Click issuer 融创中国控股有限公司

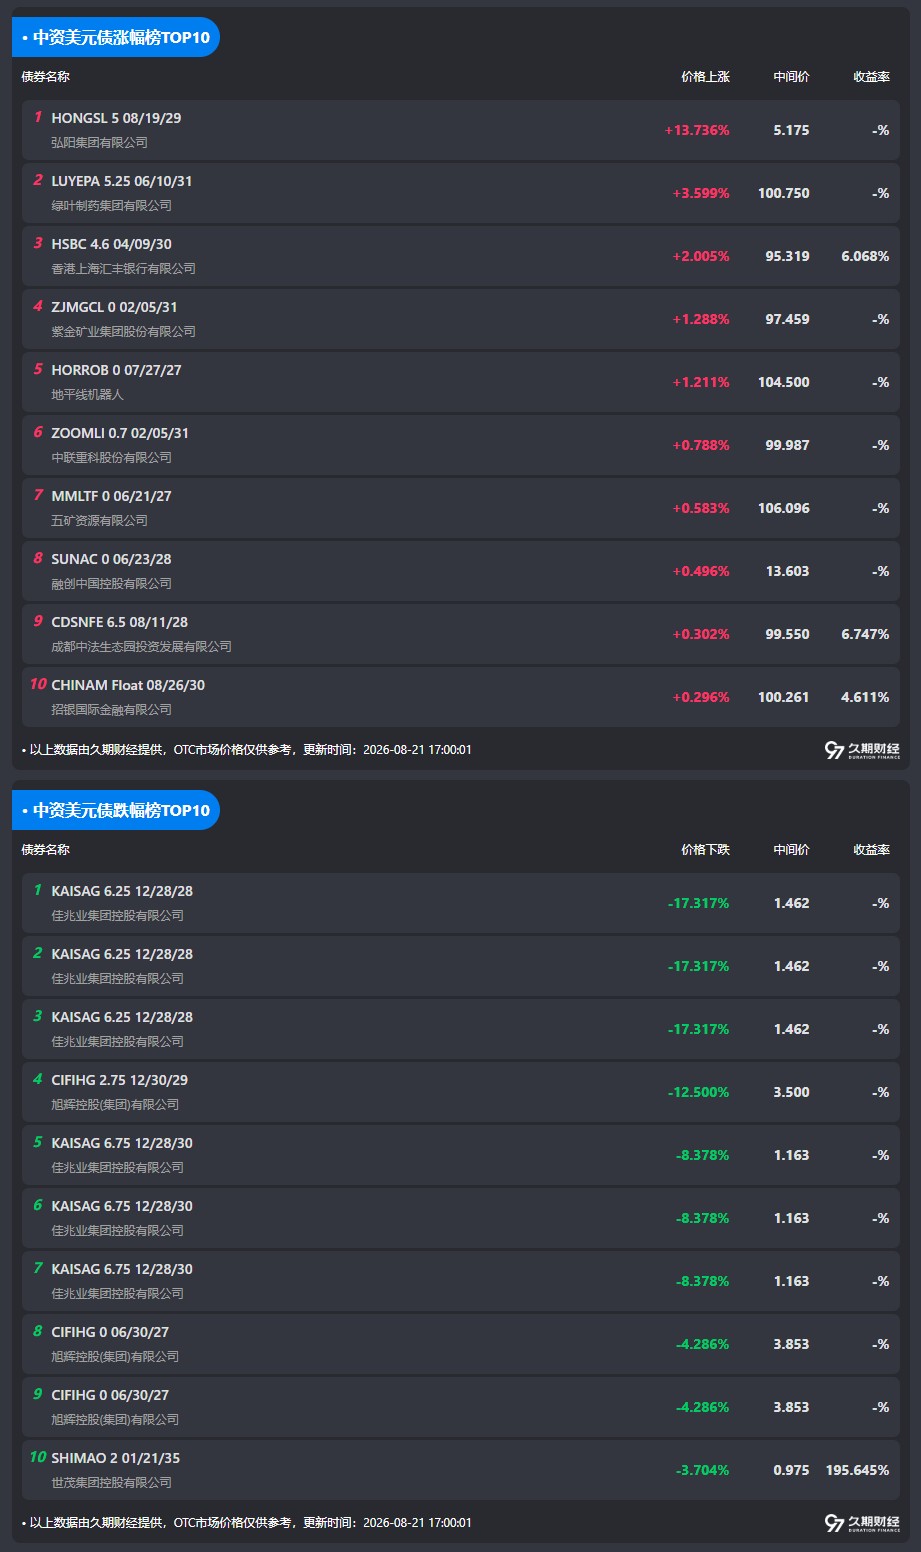point(111,584)
